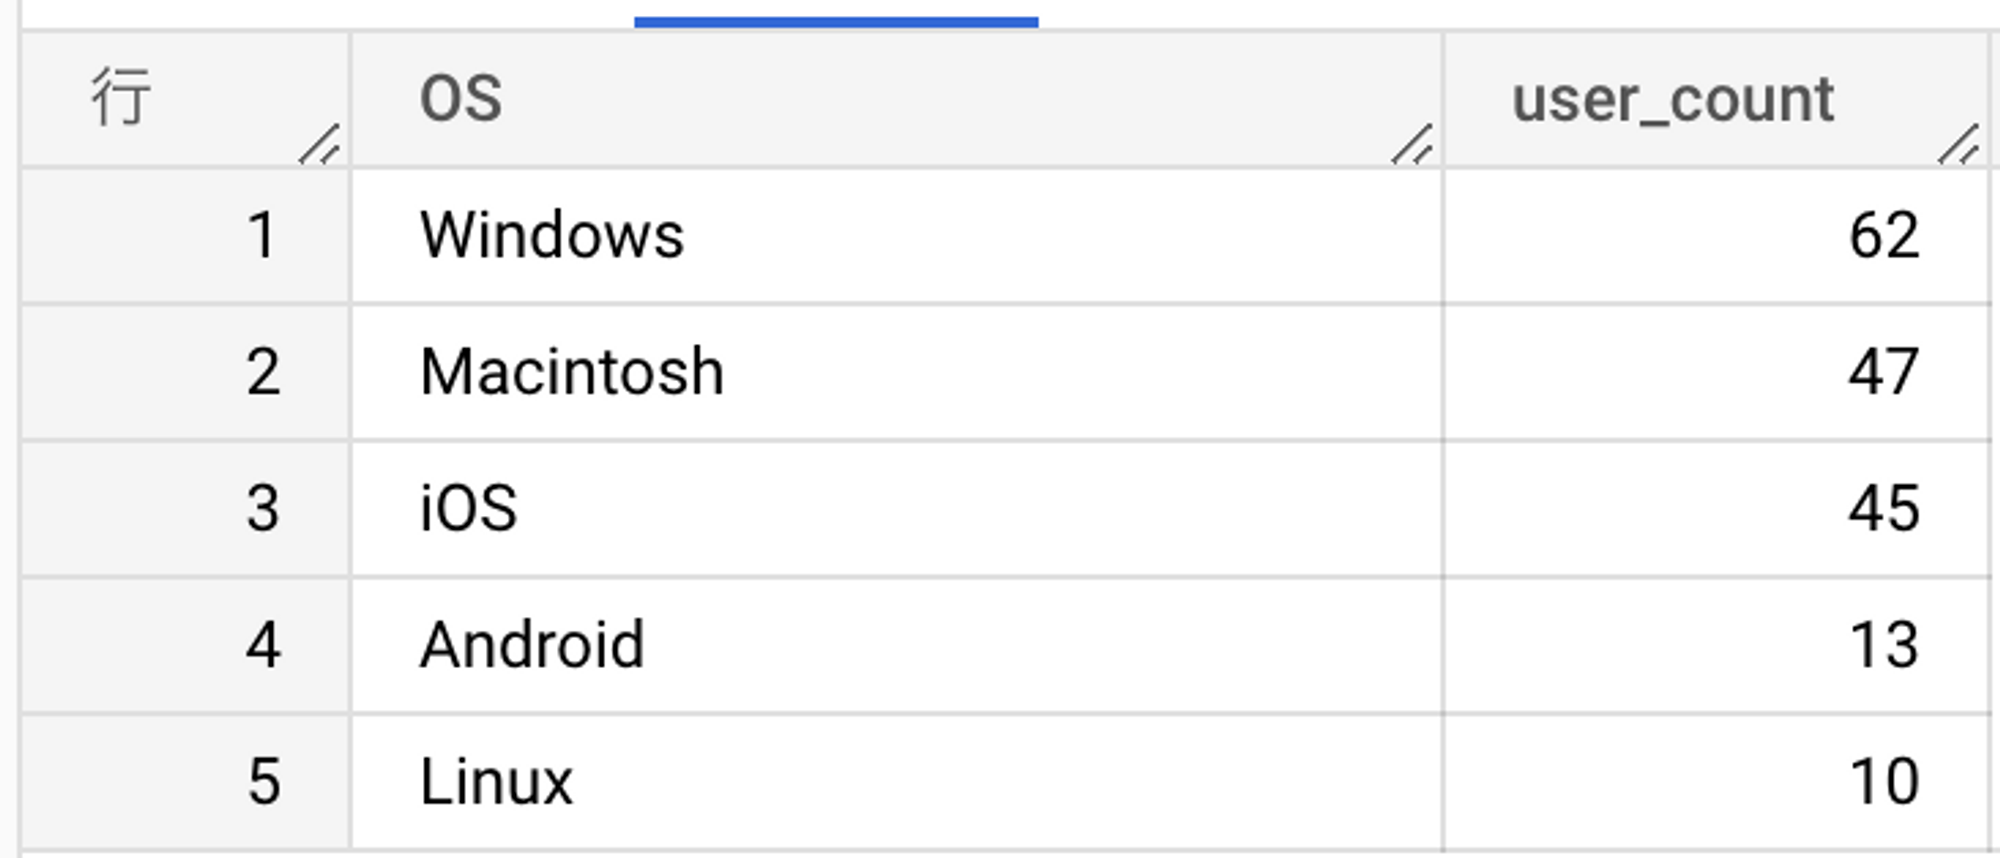The image size is (2000, 858).
Task: Click the user count value 45
Action: tap(1884, 508)
